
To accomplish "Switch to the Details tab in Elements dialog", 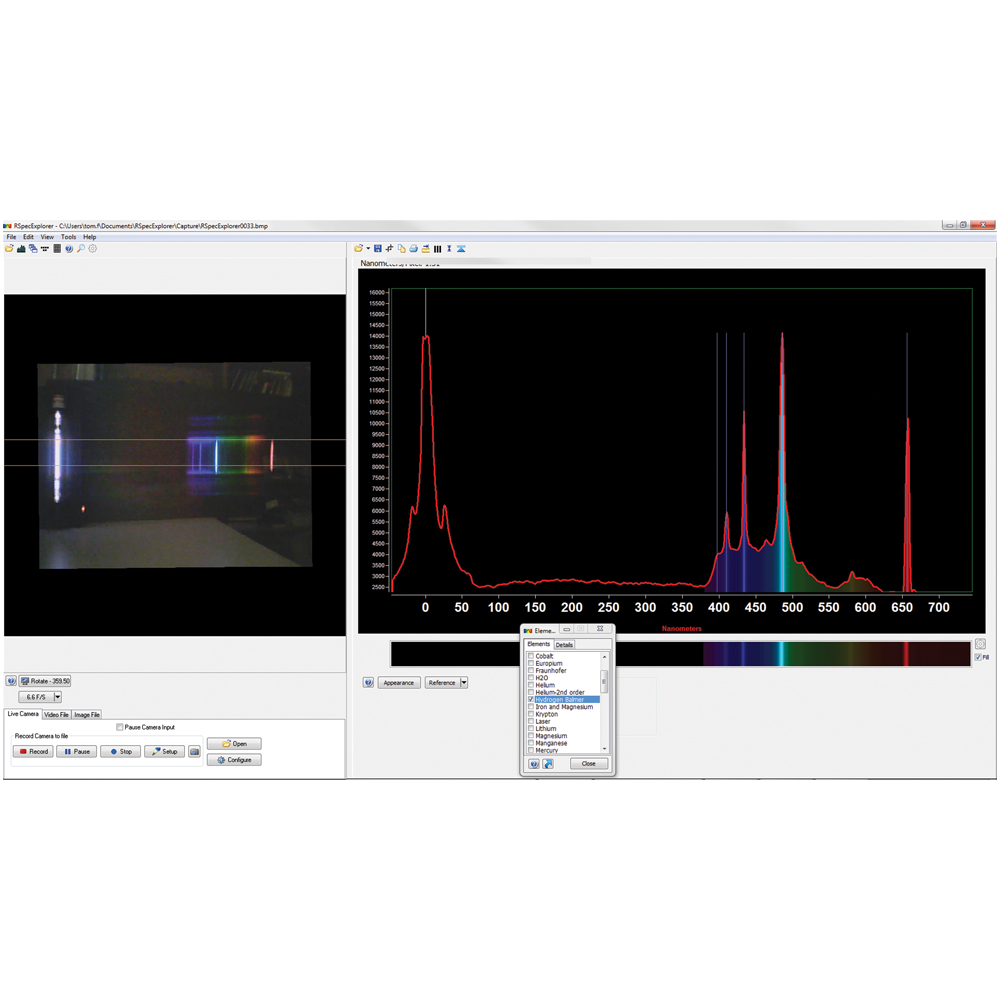I will 564,645.
